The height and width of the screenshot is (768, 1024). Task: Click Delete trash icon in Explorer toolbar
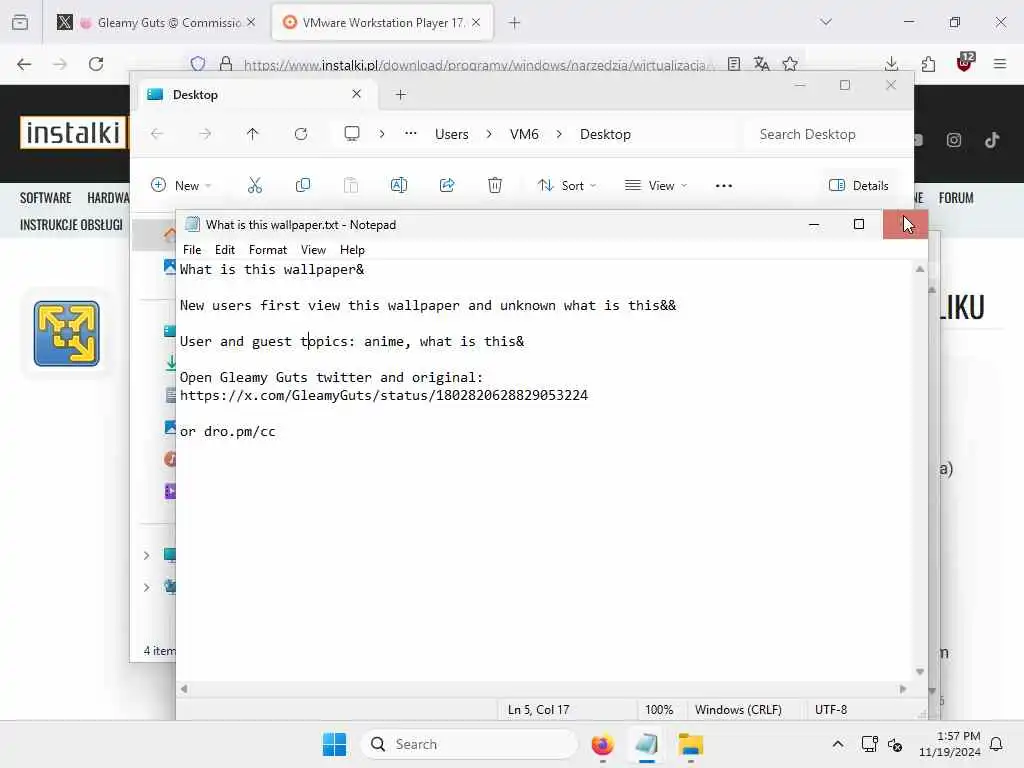(495, 185)
